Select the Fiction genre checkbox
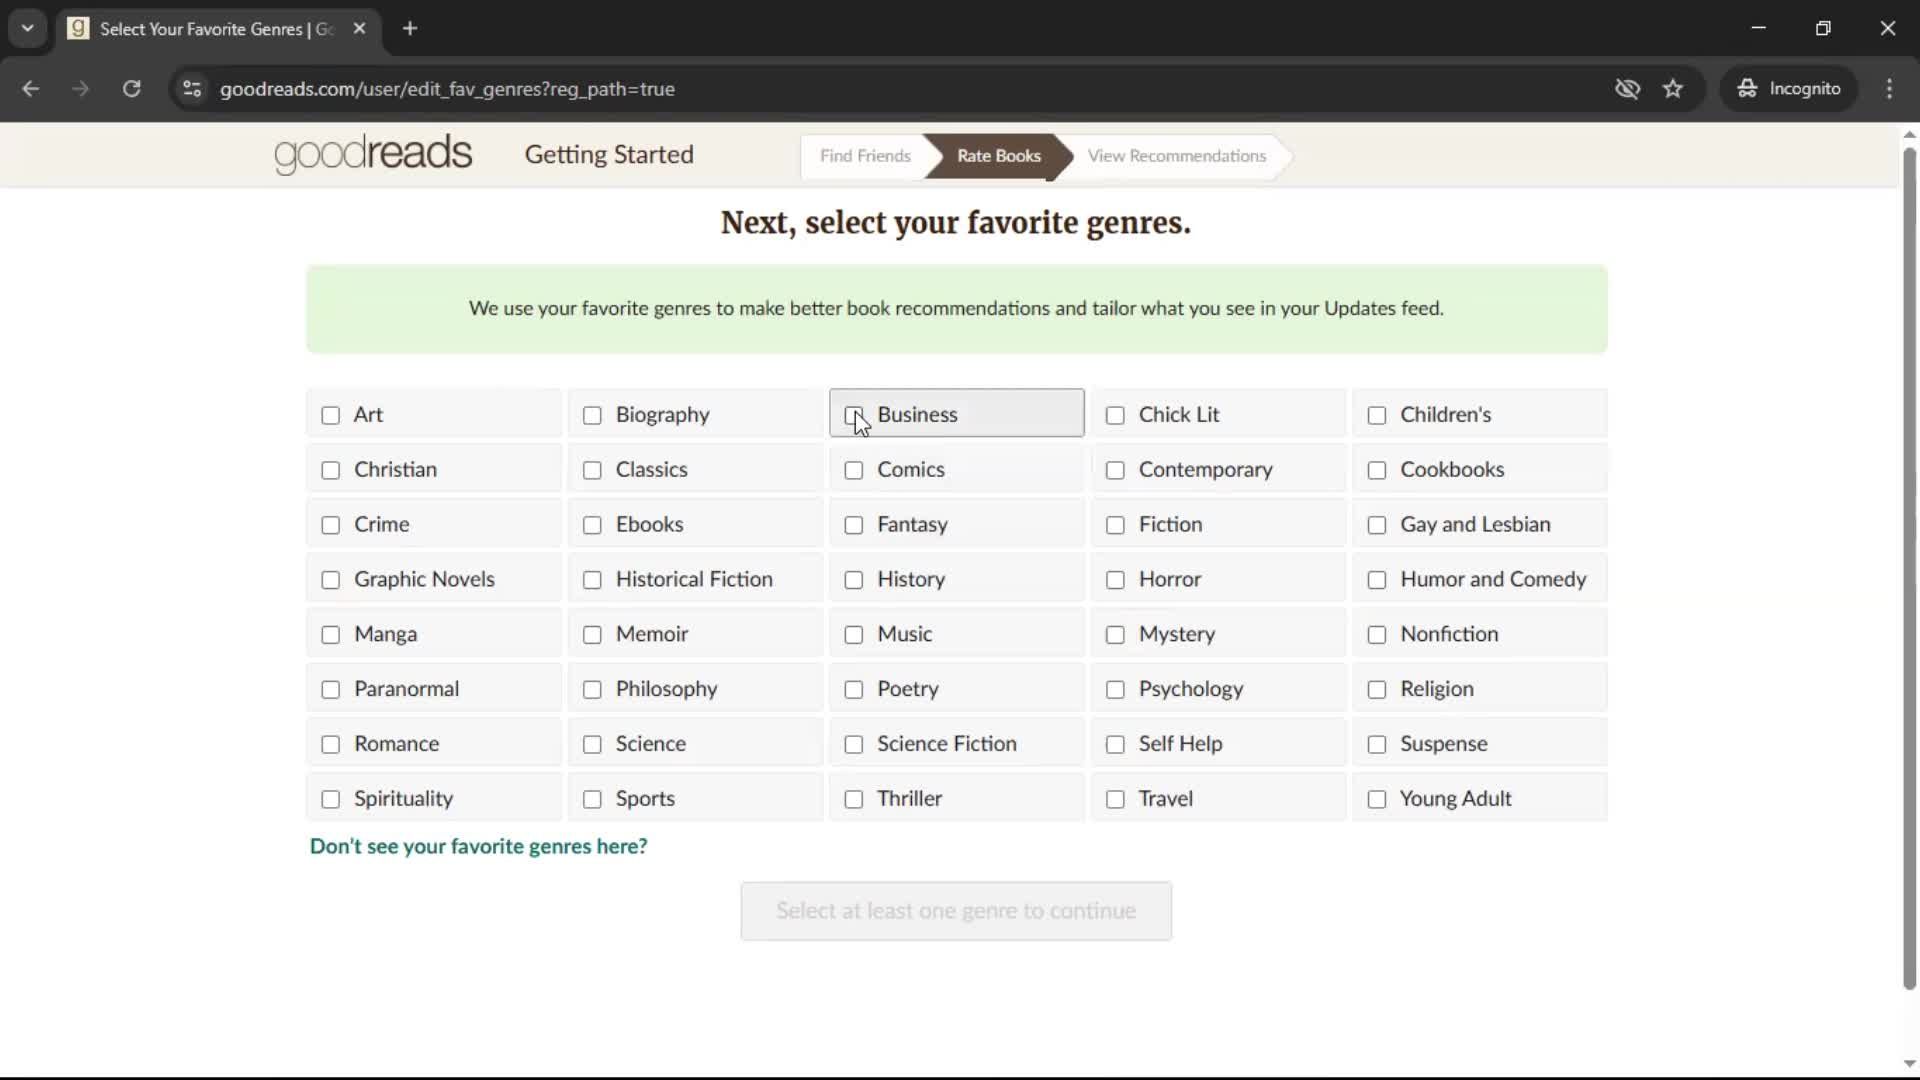The width and height of the screenshot is (1920, 1080). 1115,525
